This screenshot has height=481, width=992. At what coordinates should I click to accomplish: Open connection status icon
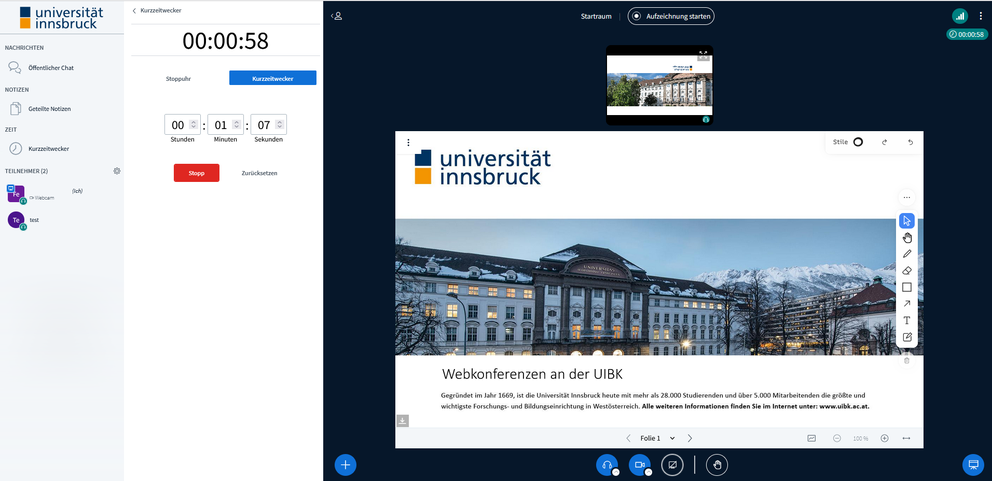[x=960, y=16]
